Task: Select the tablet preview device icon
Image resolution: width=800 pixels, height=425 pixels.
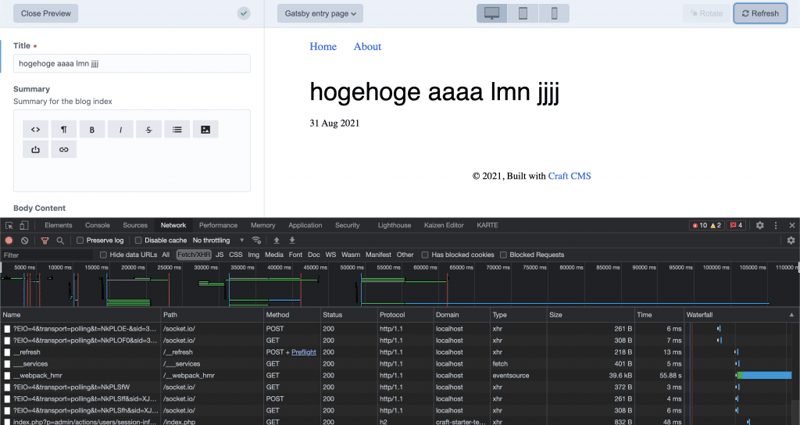Action: [x=522, y=14]
